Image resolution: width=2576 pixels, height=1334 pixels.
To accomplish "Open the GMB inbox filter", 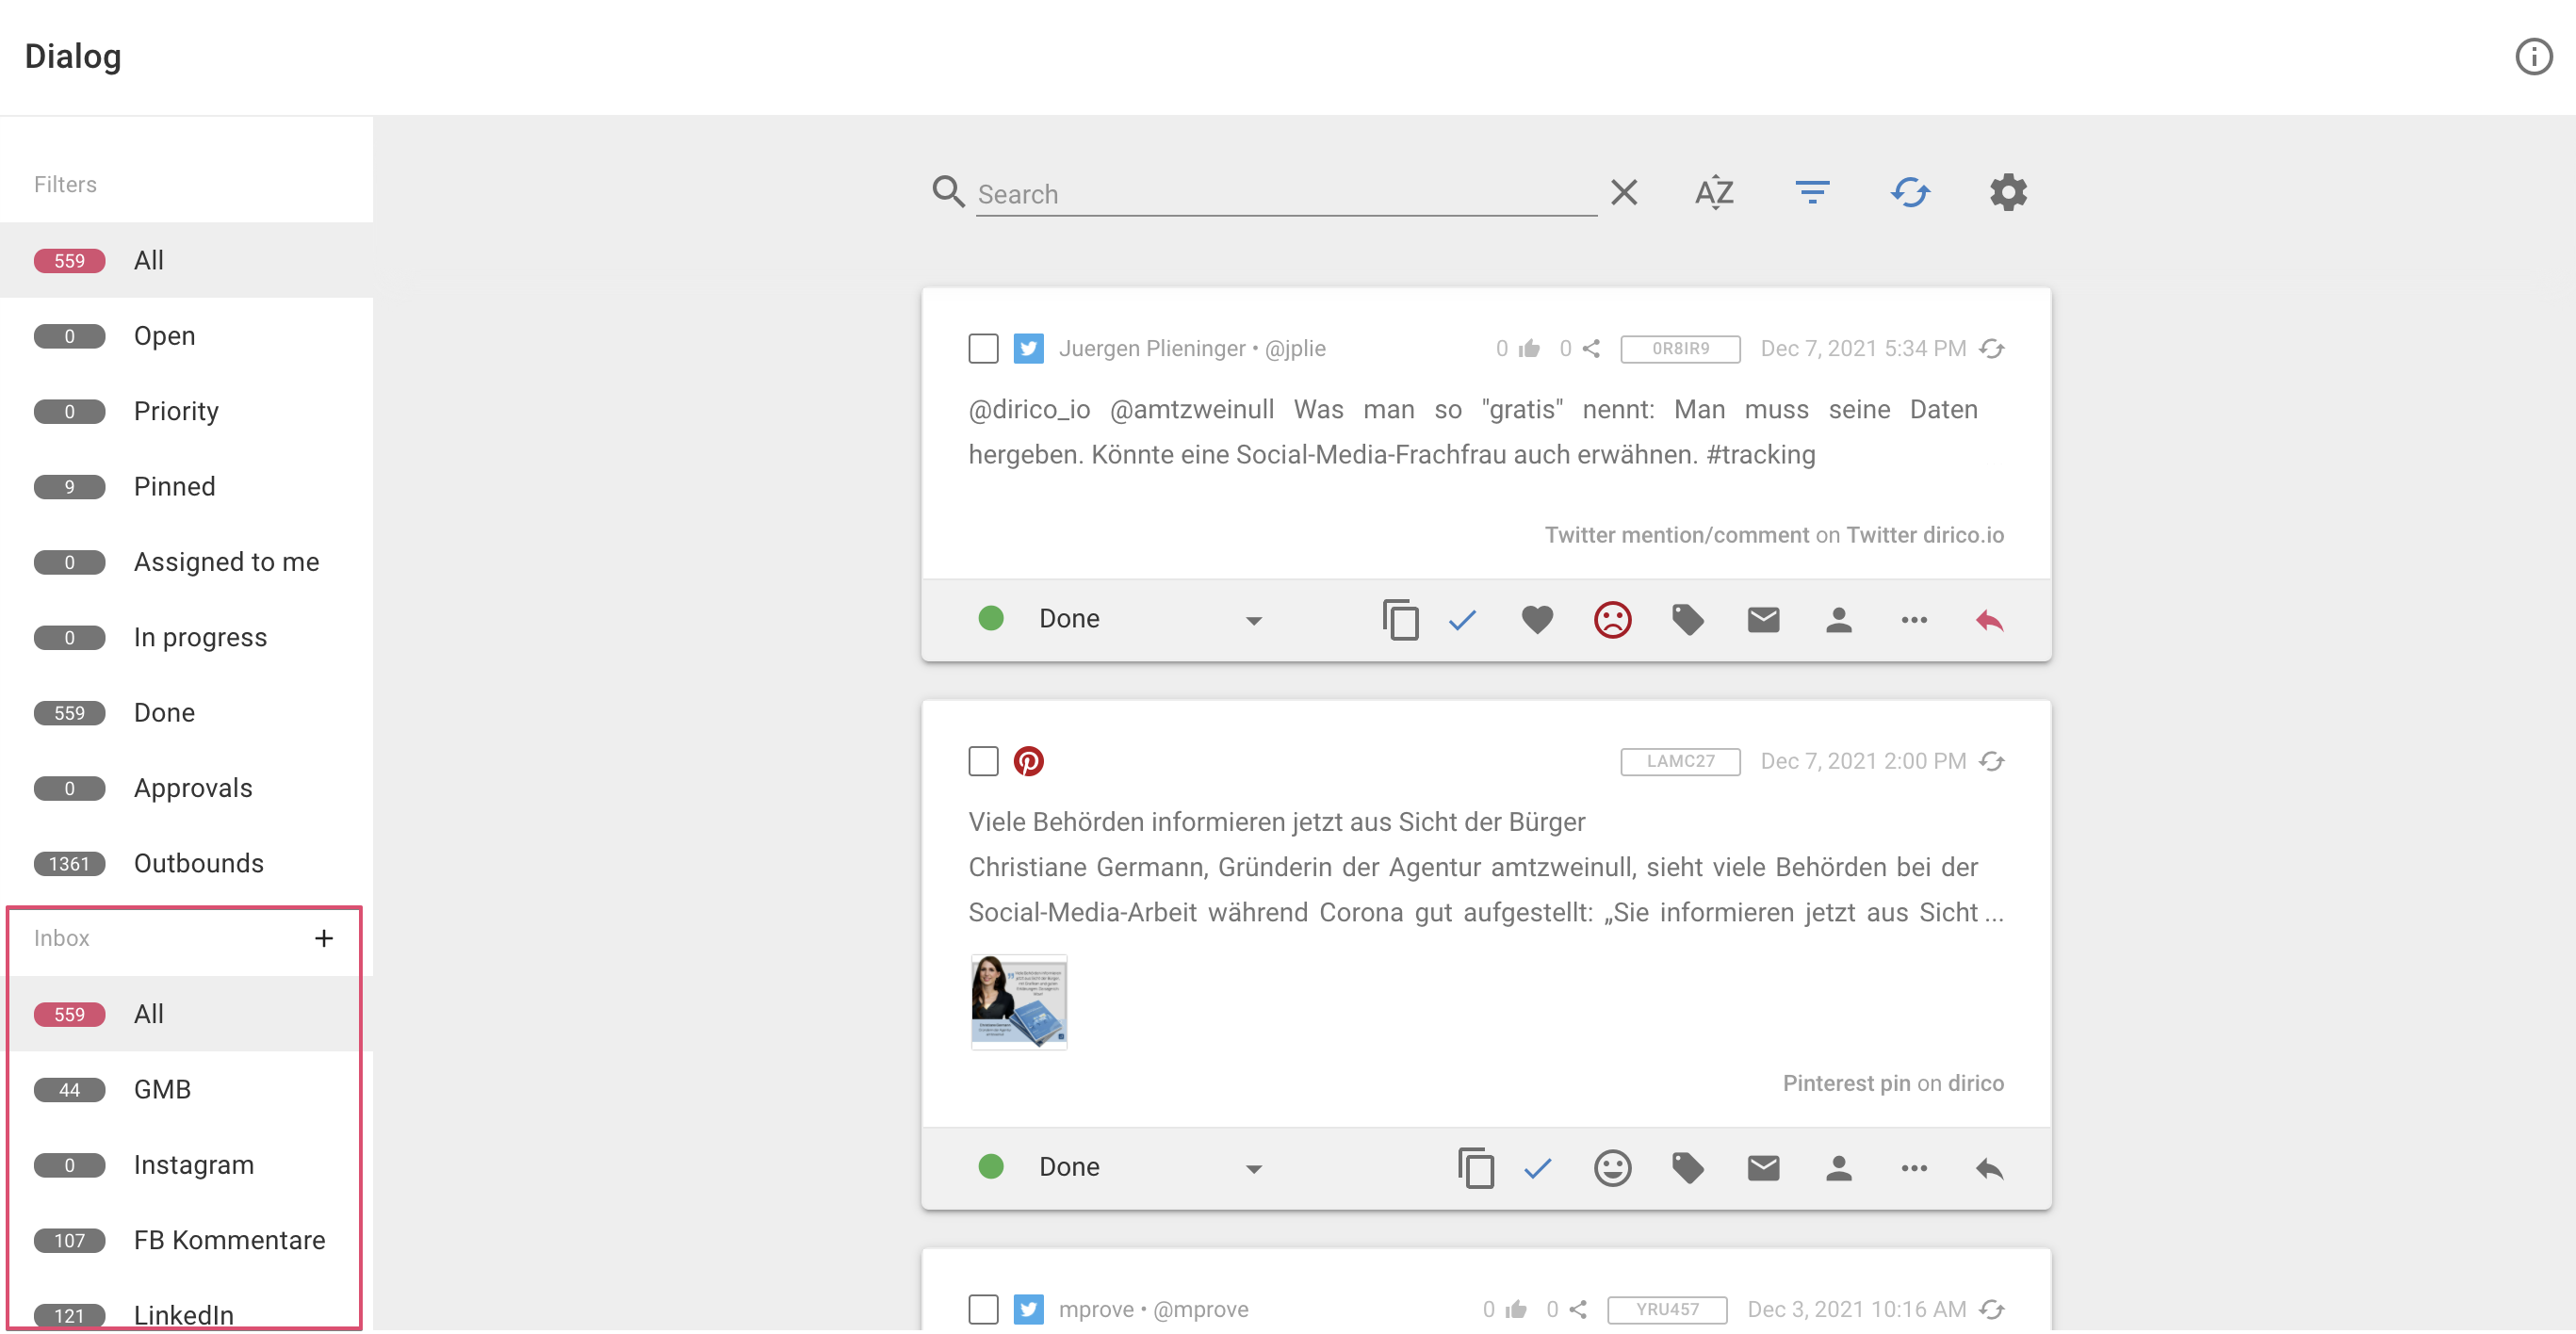I will [163, 1089].
